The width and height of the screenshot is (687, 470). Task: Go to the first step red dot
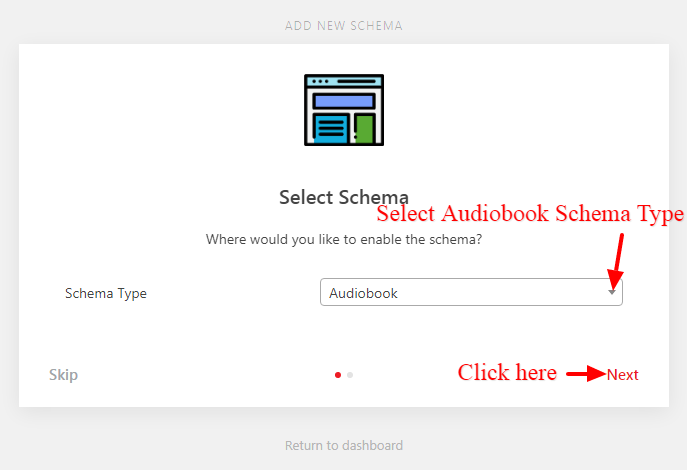click(338, 375)
